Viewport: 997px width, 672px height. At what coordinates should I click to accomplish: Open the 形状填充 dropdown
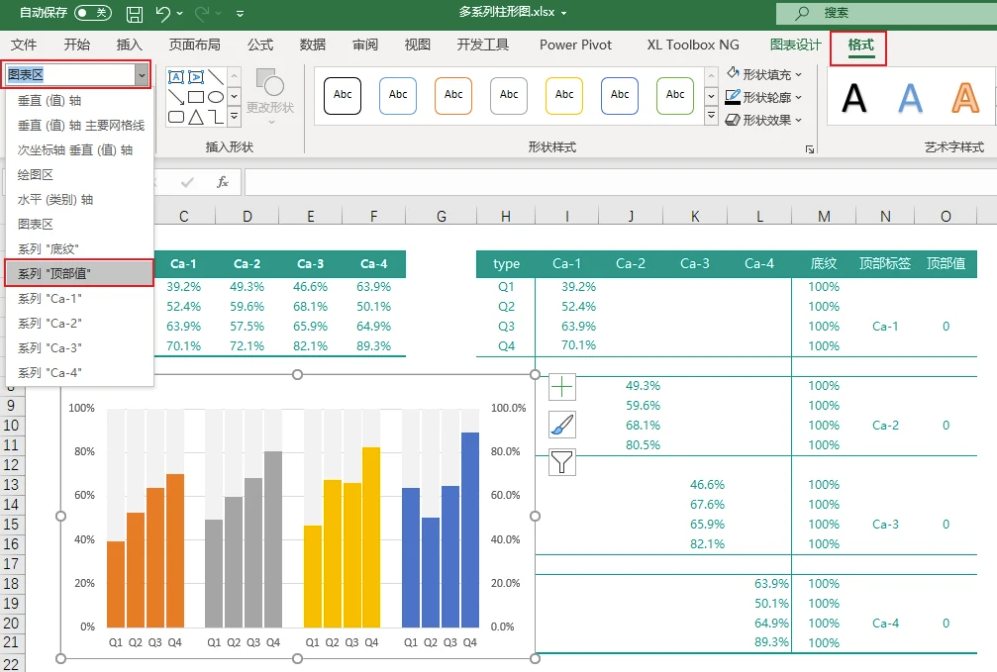click(765, 74)
